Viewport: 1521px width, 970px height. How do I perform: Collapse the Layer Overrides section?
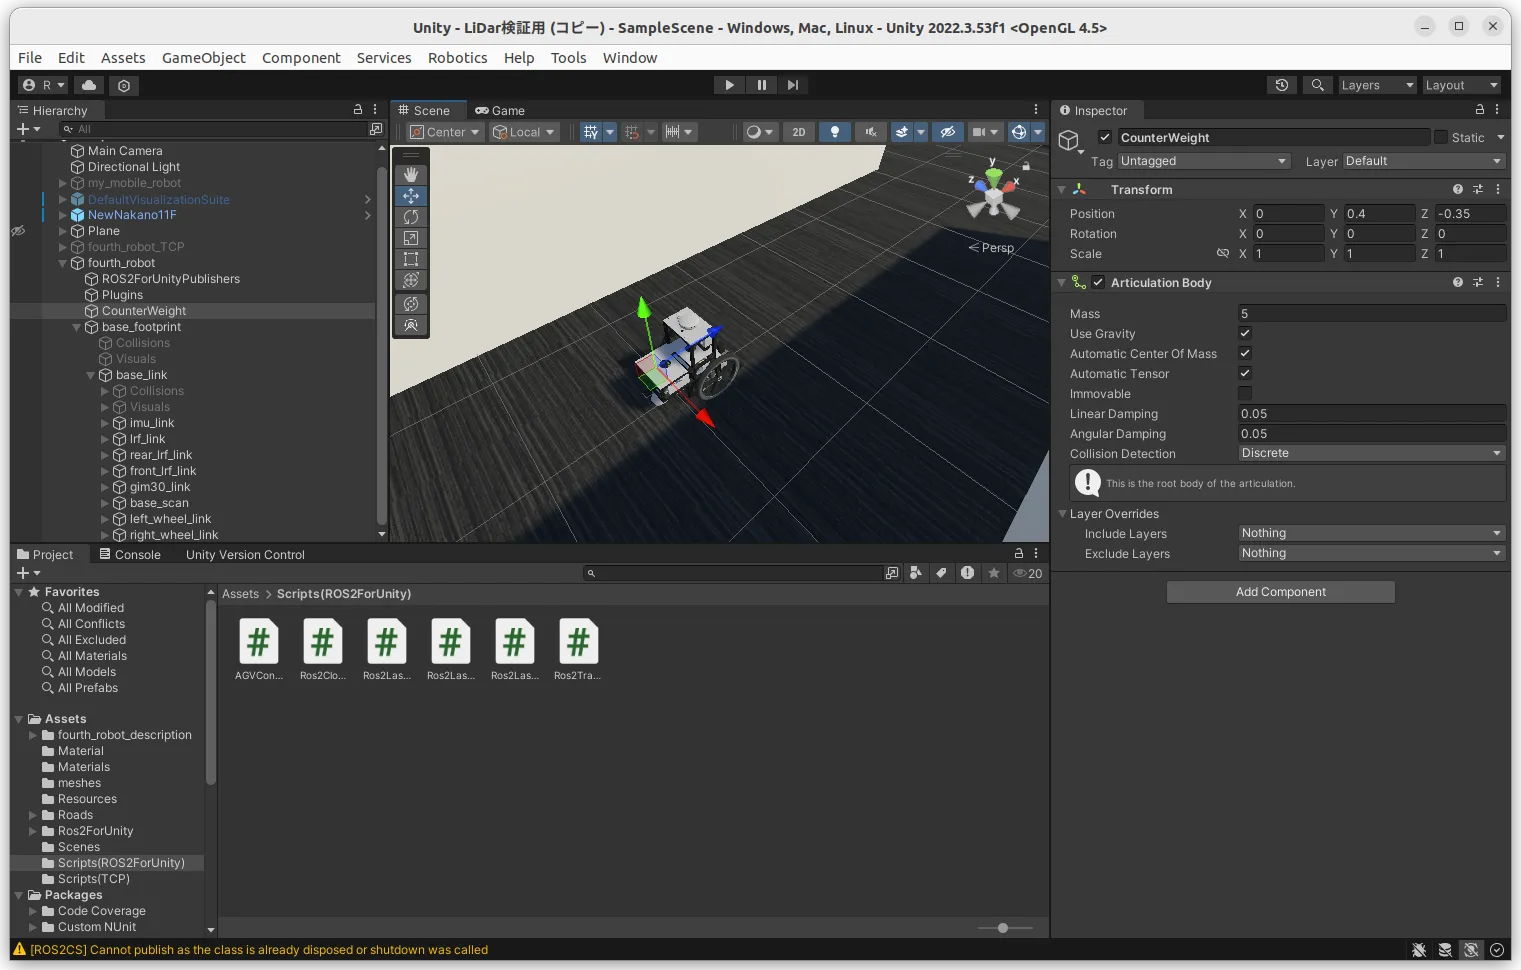1062,514
